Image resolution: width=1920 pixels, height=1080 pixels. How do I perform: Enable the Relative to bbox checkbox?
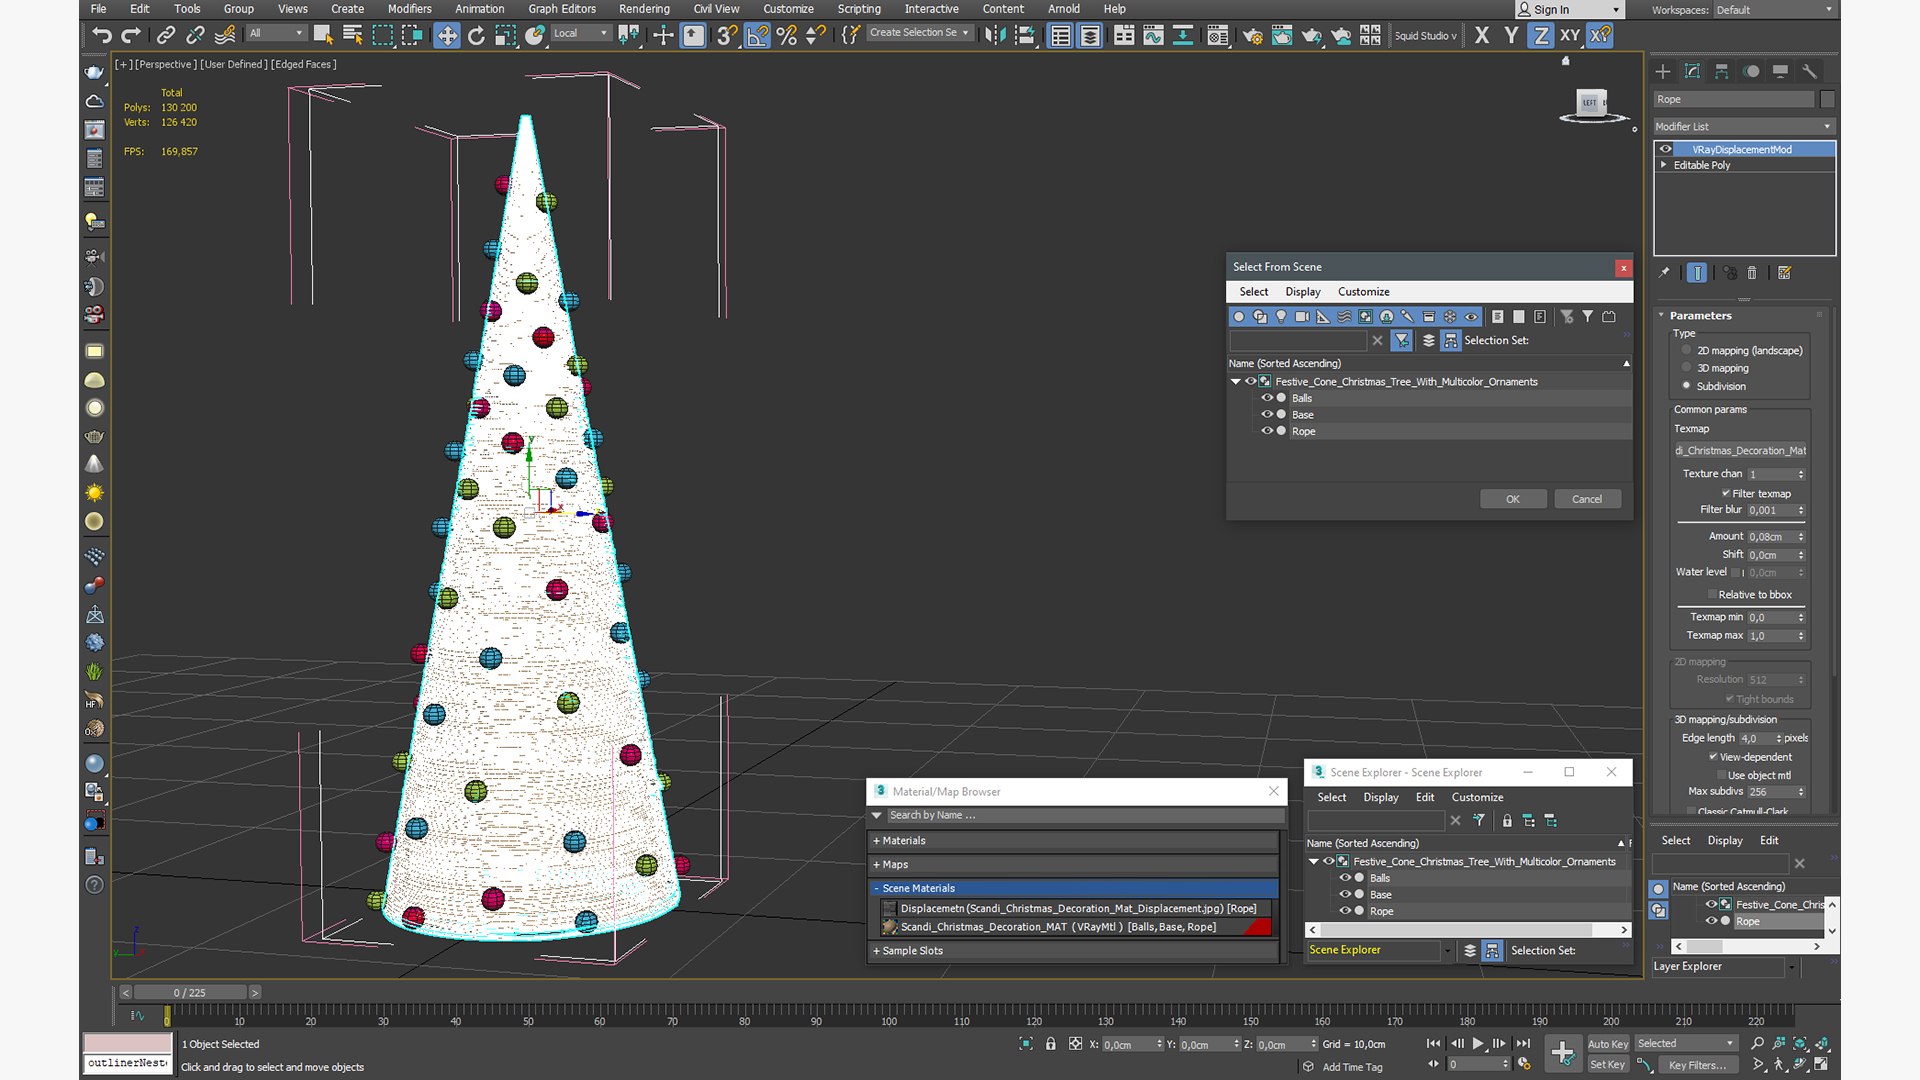coord(1712,594)
